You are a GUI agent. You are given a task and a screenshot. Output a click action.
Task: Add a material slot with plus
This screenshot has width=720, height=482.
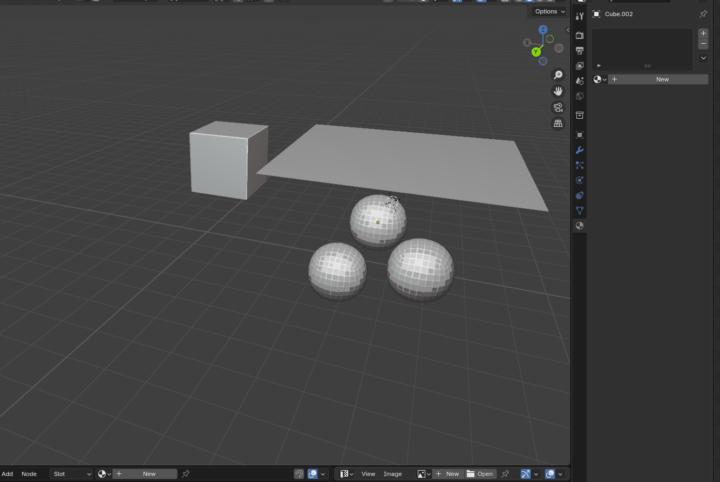coord(703,33)
